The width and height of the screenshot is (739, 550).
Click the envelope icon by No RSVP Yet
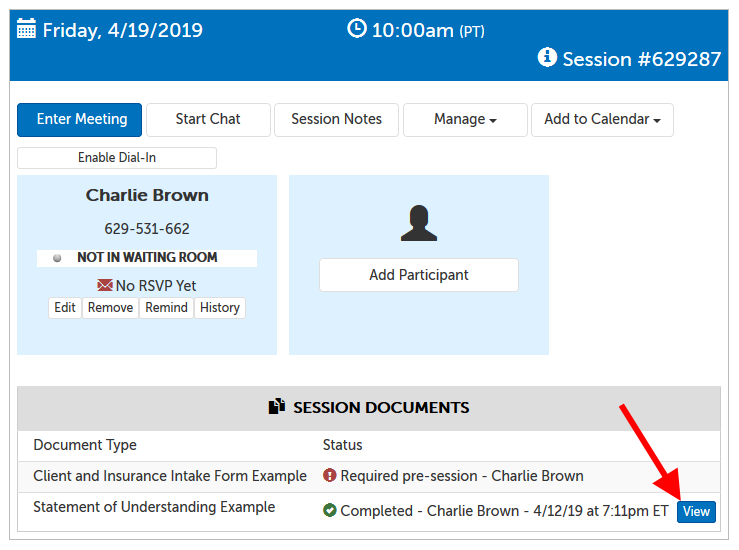coord(105,285)
